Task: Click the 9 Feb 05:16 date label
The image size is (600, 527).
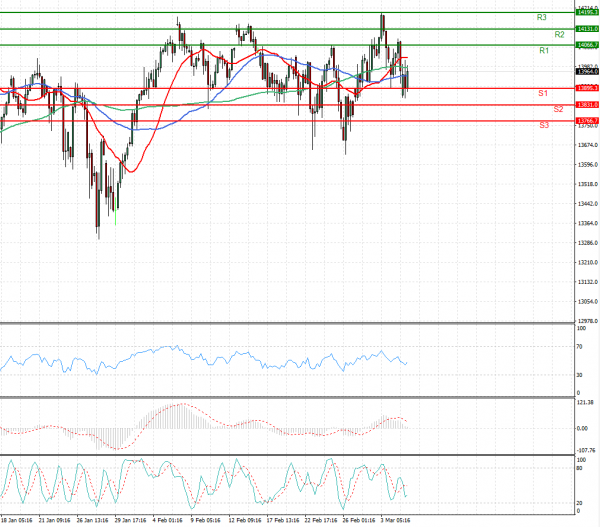Action: click(205, 520)
